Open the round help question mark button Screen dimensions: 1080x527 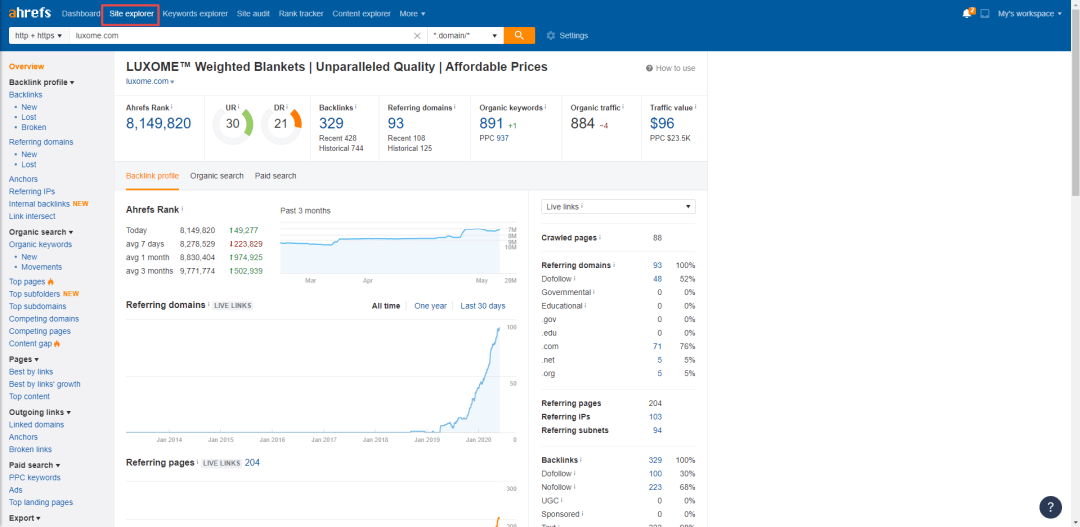point(1050,506)
